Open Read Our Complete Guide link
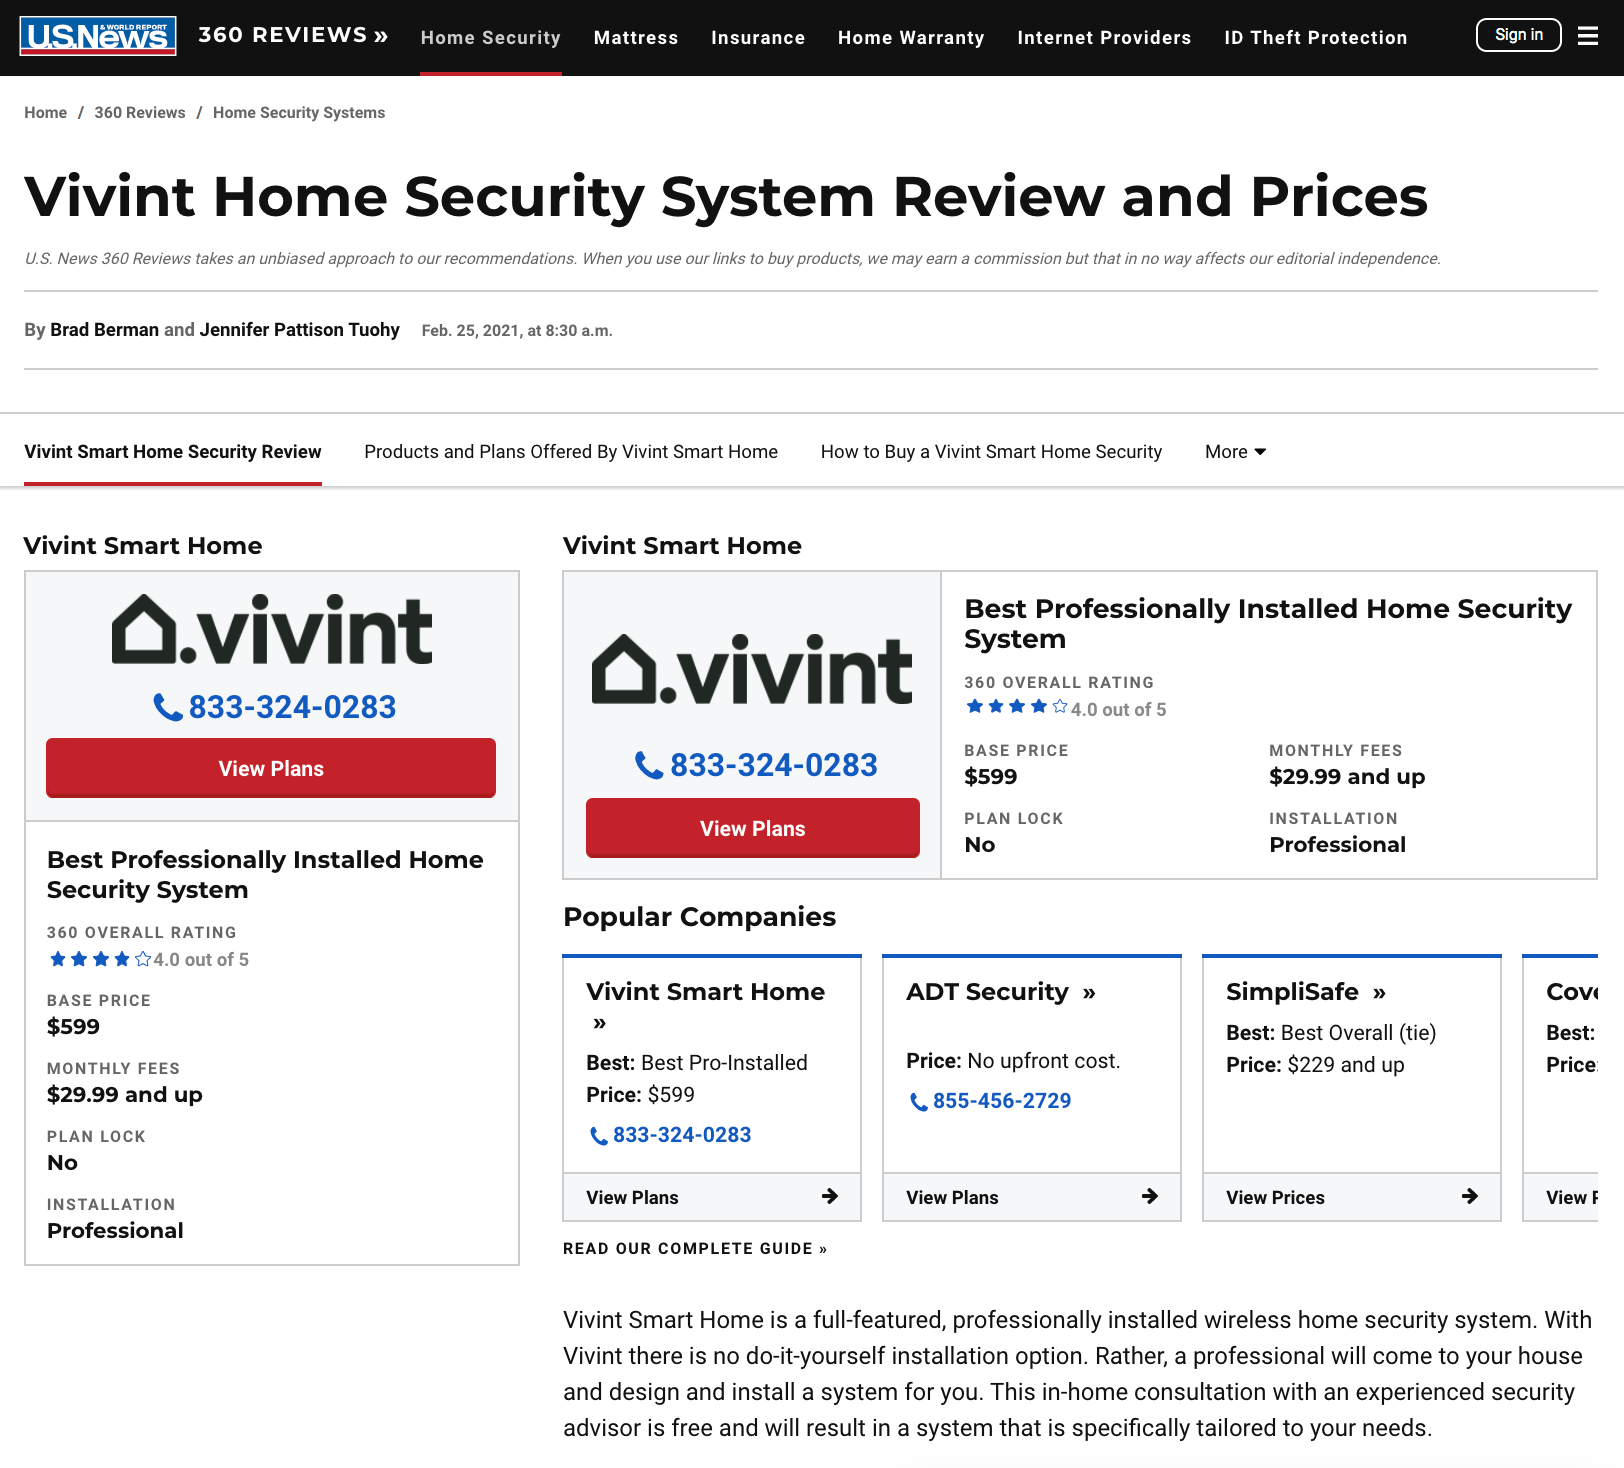1624x1468 pixels. 695,1249
